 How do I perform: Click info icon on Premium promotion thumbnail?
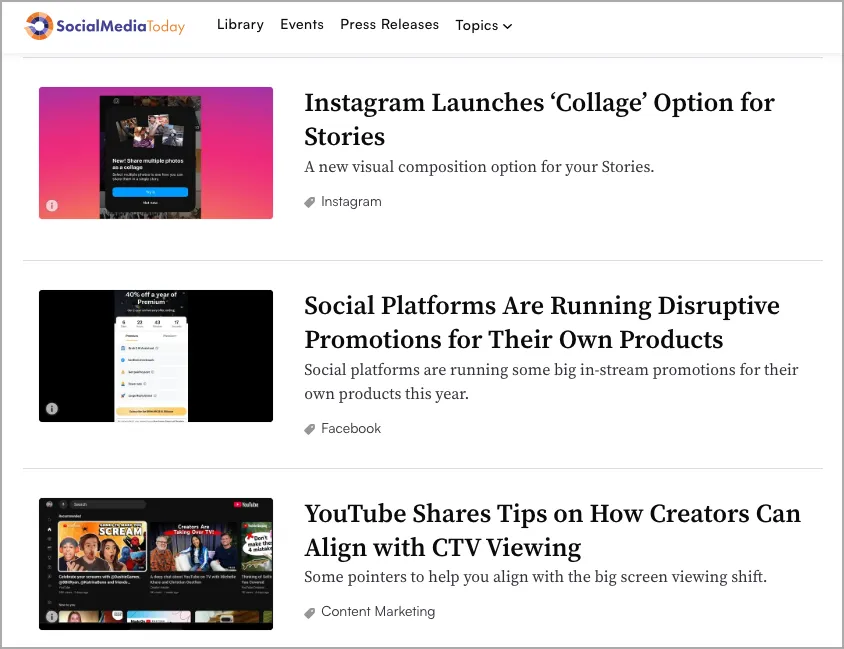52,409
